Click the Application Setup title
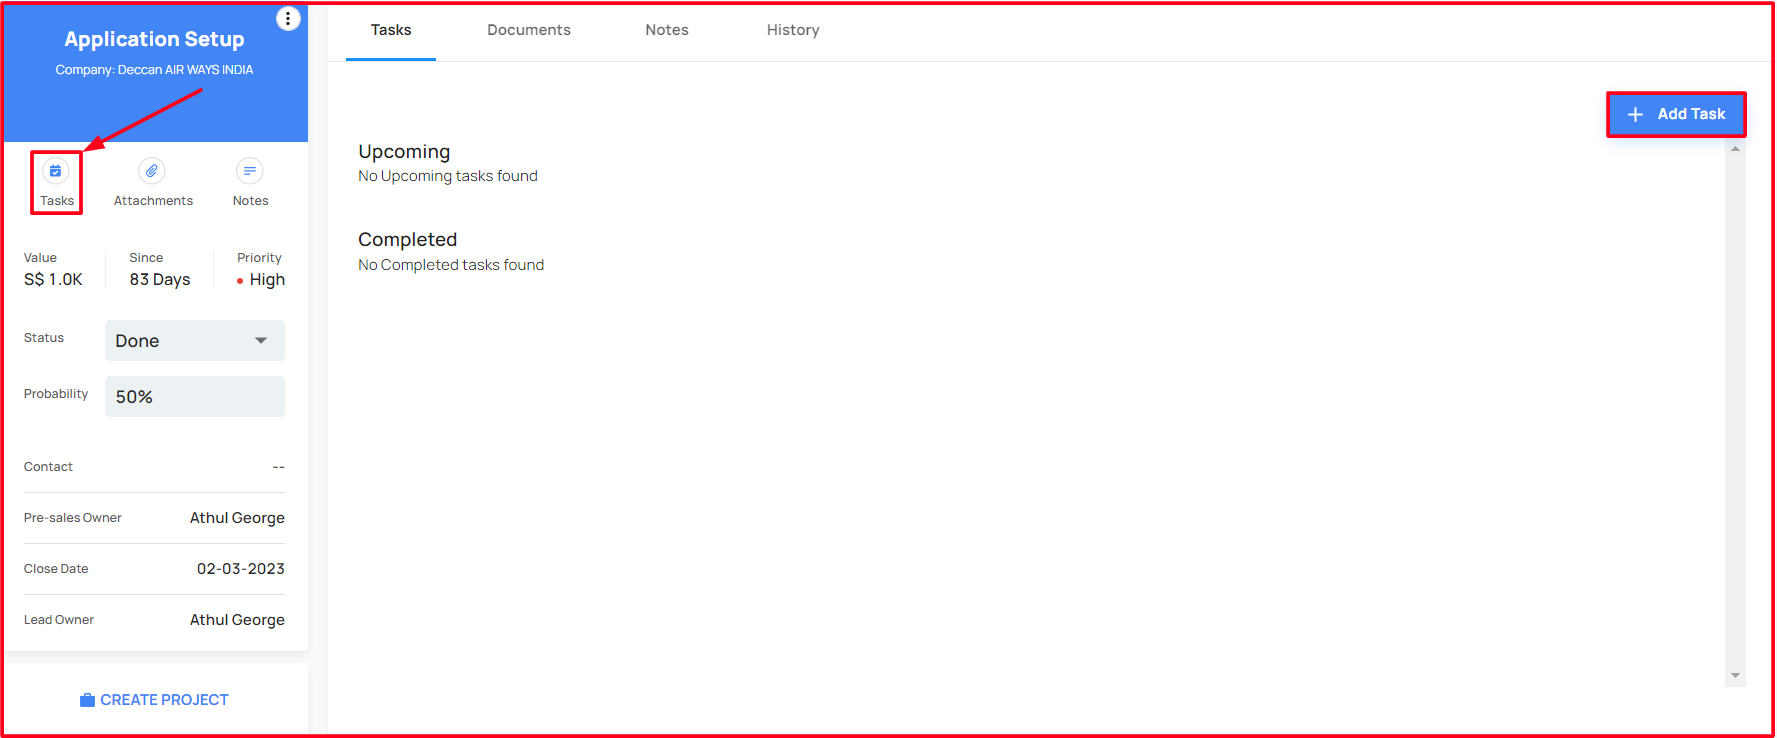This screenshot has height=738, width=1777. point(154,39)
